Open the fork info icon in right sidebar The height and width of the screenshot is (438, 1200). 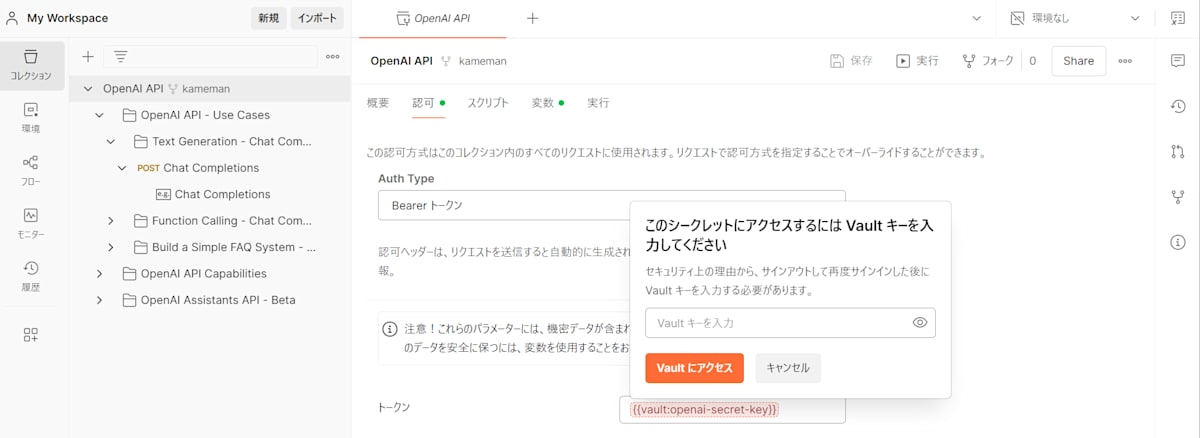tap(1178, 197)
